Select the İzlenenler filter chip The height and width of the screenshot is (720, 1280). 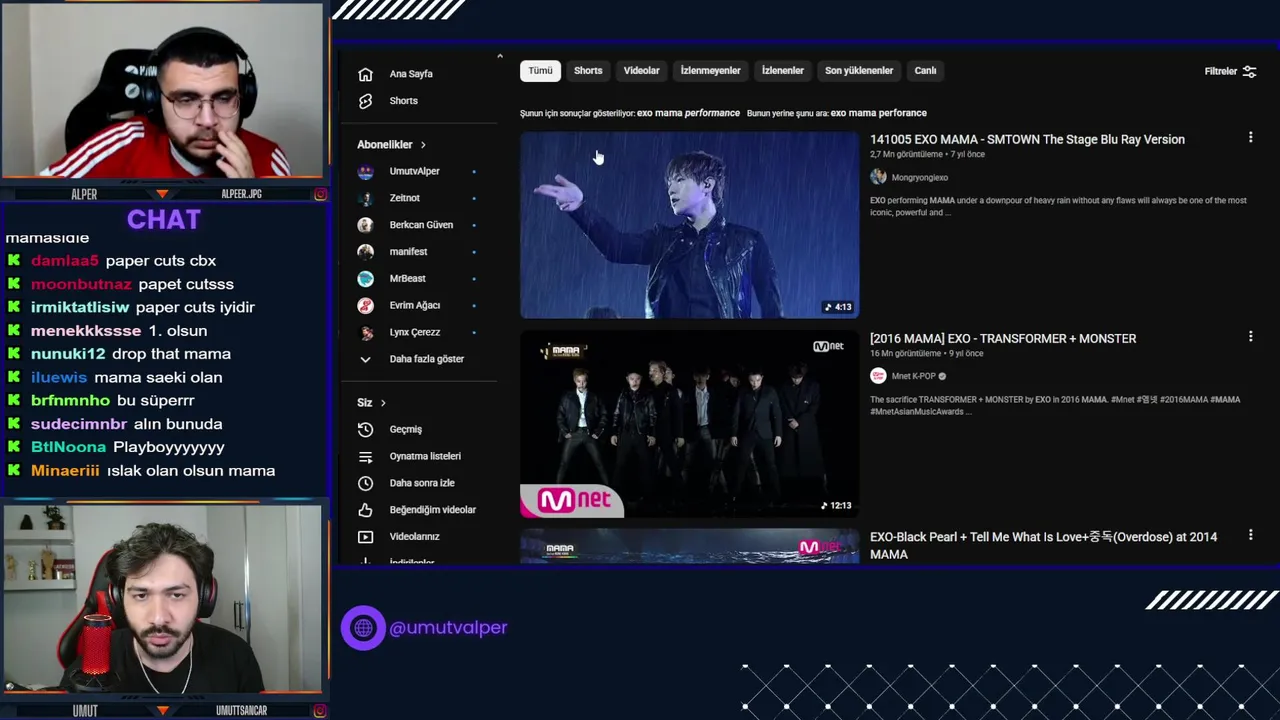782,71
